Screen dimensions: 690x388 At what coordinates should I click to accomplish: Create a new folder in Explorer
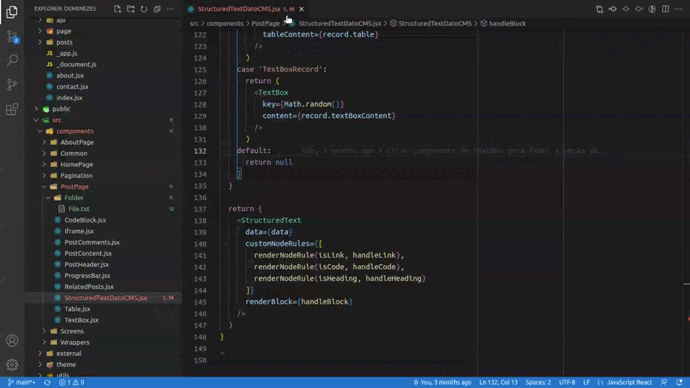pyautogui.click(x=131, y=9)
